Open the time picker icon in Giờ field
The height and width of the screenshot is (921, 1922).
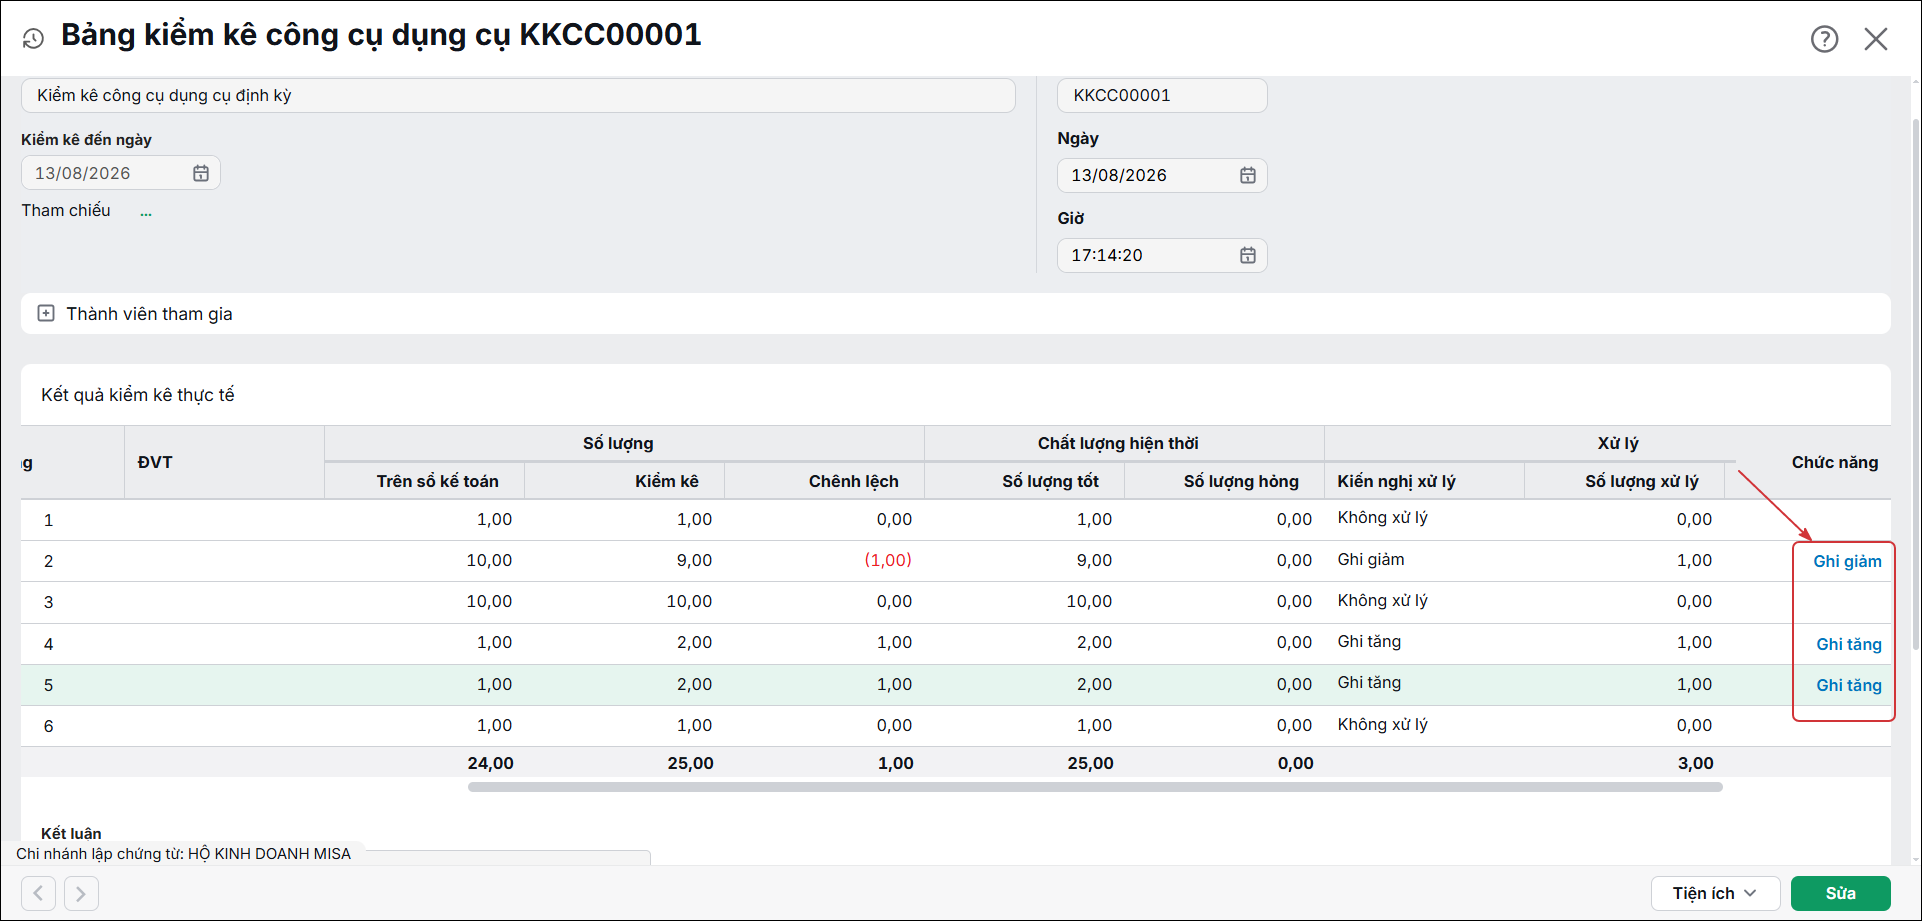point(1248,255)
